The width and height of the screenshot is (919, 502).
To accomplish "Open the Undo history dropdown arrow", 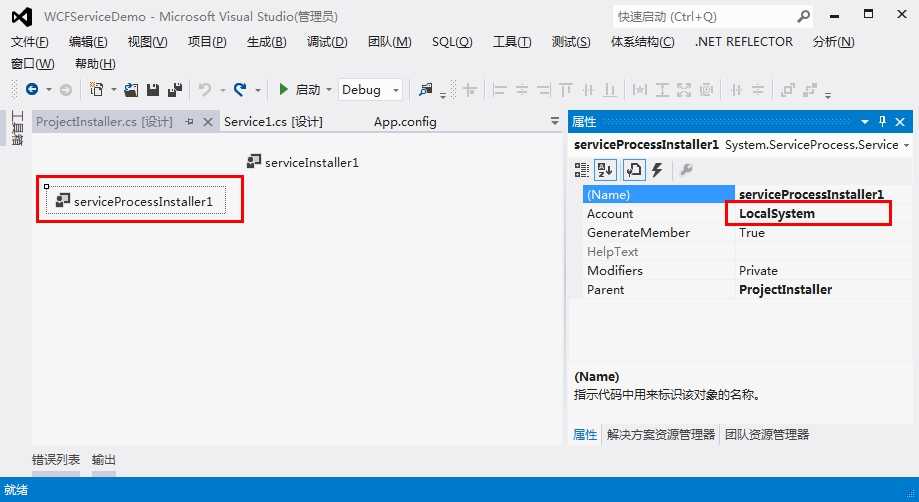I will tap(223, 90).
